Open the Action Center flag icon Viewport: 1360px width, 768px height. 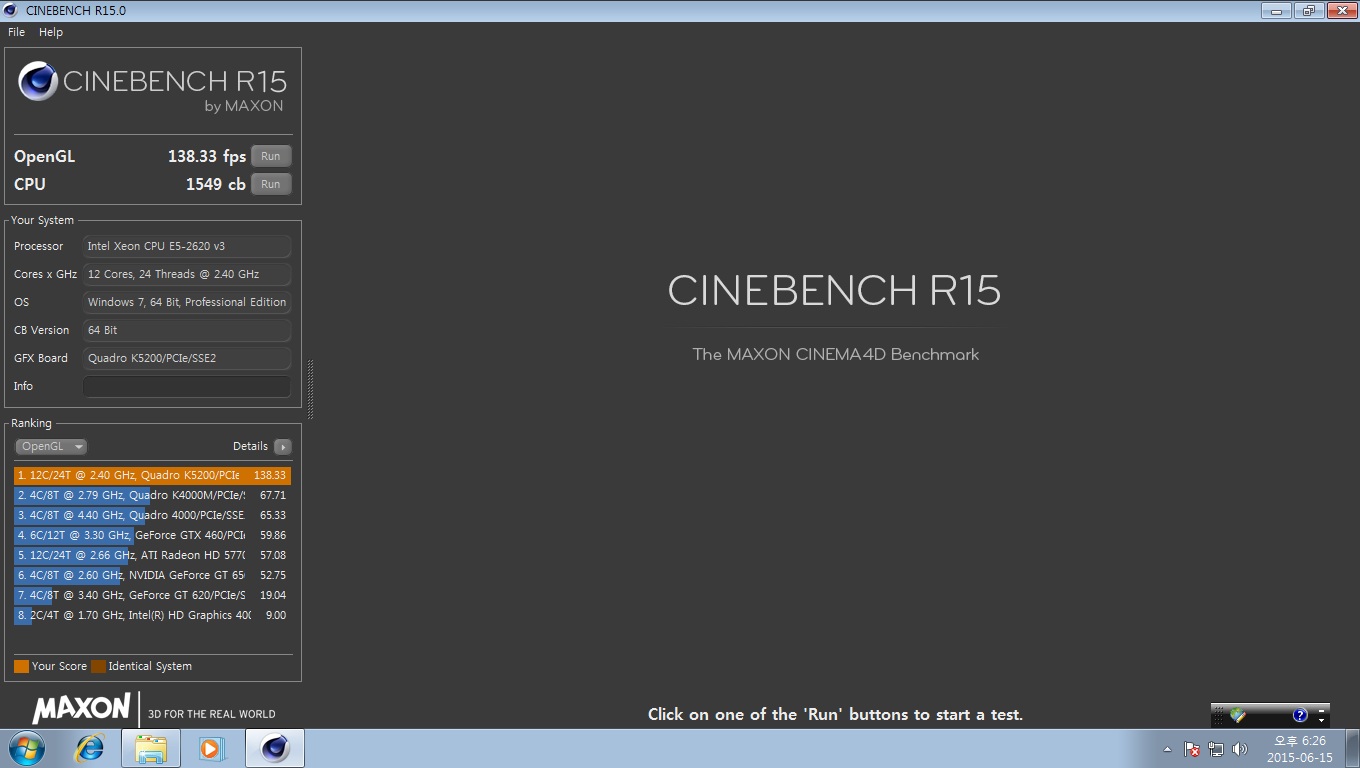click(x=1192, y=749)
